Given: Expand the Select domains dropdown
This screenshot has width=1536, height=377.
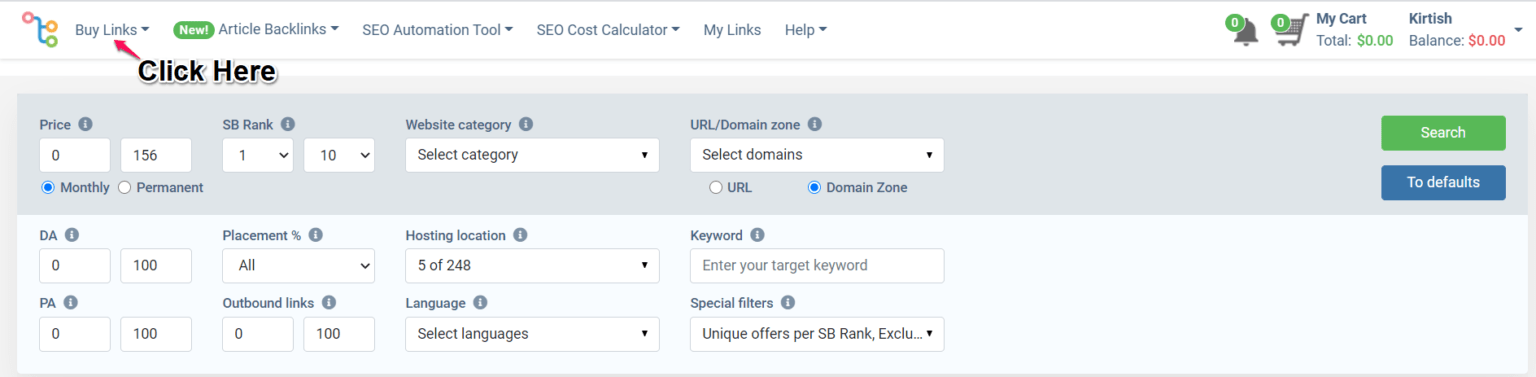Looking at the screenshot, I should pos(817,155).
